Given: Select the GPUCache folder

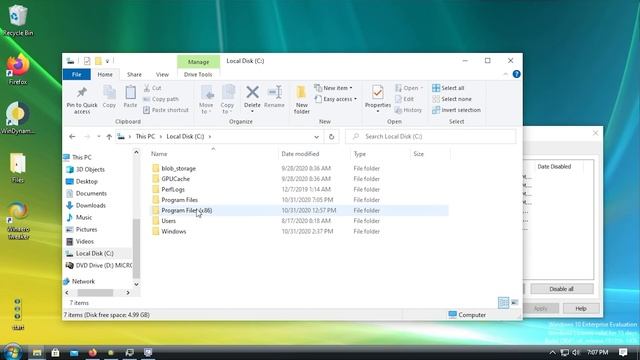Looking at the screenshot, I should [x=176, y=179].
